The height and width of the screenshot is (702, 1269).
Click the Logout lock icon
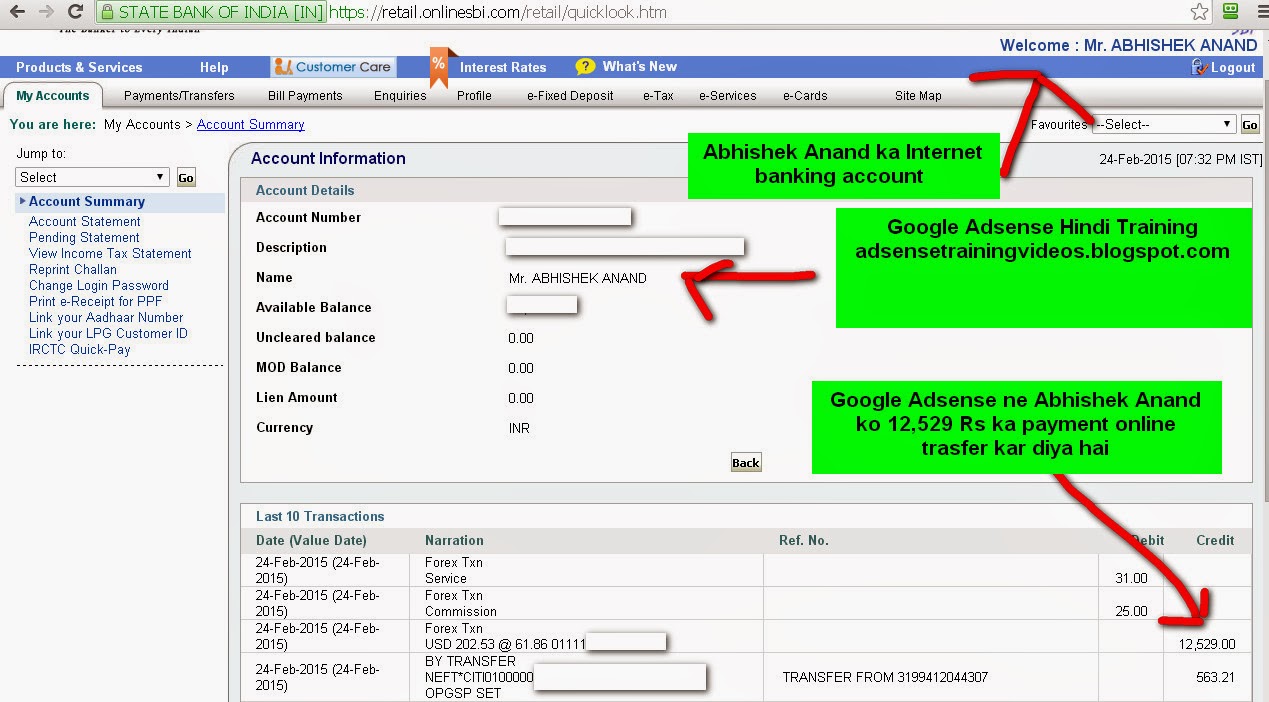tap(1199, 67)
